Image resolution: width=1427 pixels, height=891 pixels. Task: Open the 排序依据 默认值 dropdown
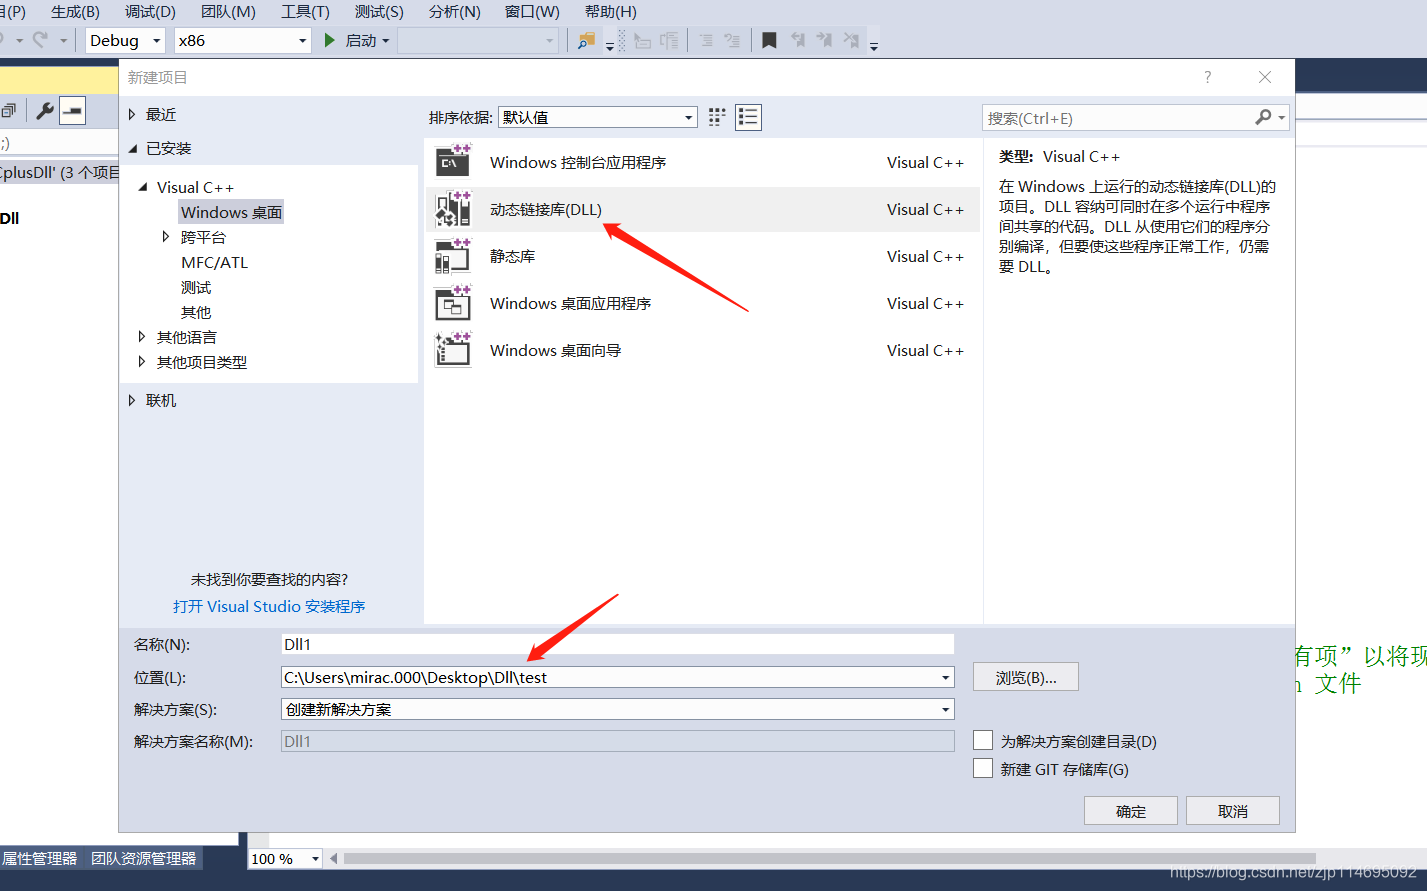[598, 117]
